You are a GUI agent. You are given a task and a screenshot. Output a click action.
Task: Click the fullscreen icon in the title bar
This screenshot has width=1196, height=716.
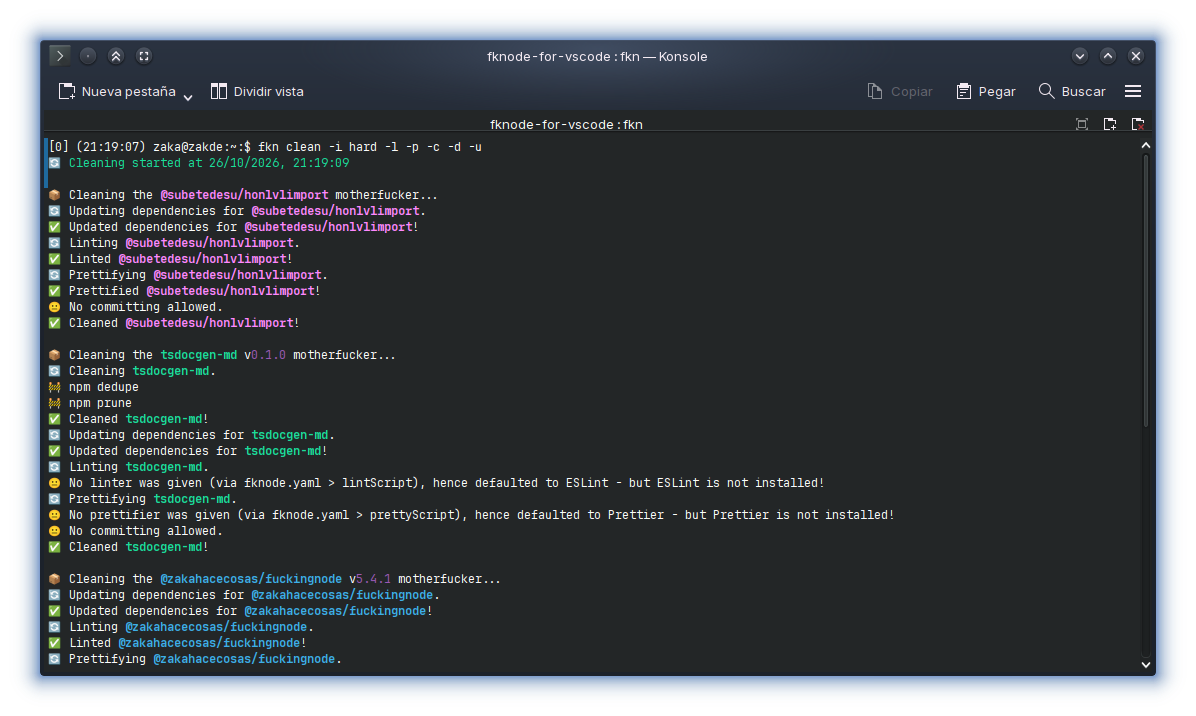(143, 56)
